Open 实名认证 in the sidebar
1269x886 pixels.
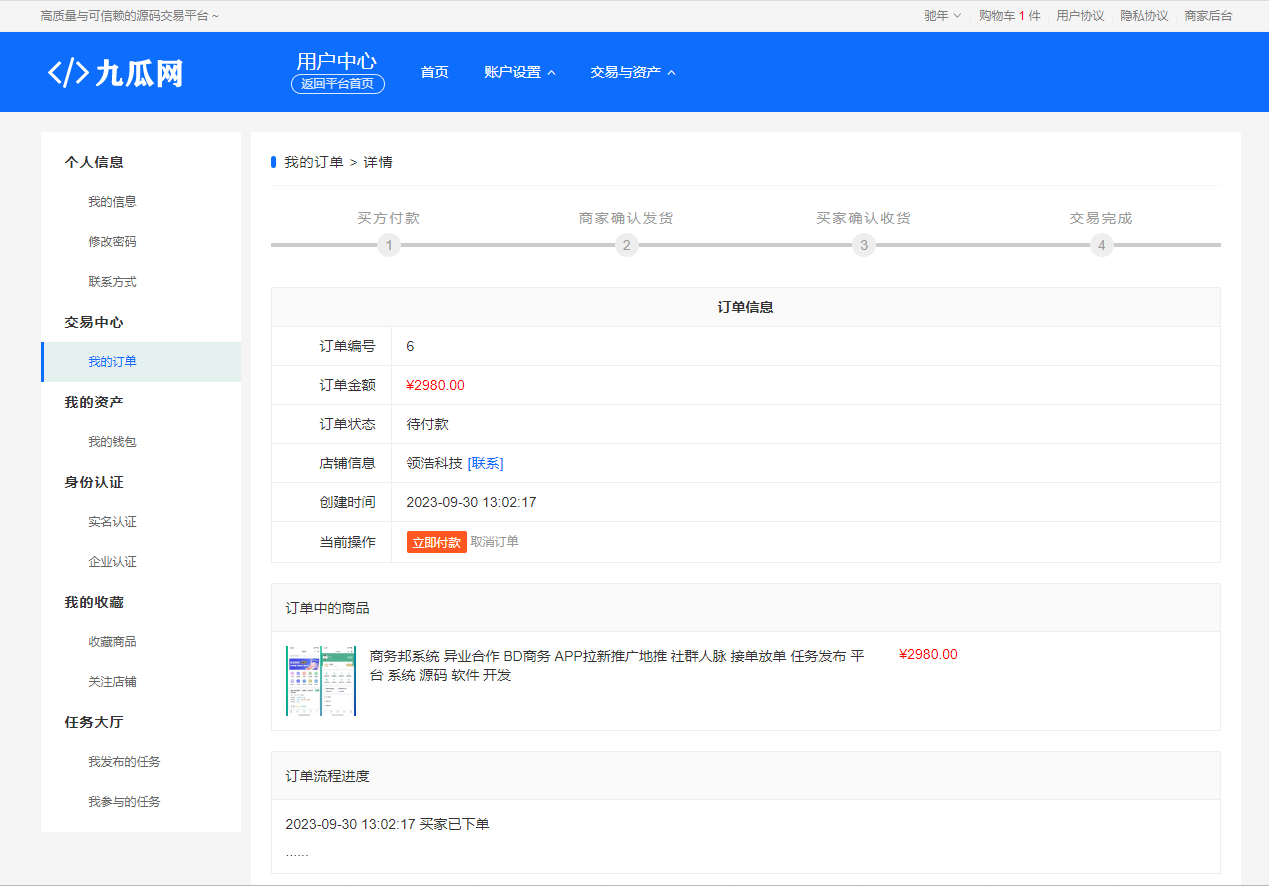point(112,522)
